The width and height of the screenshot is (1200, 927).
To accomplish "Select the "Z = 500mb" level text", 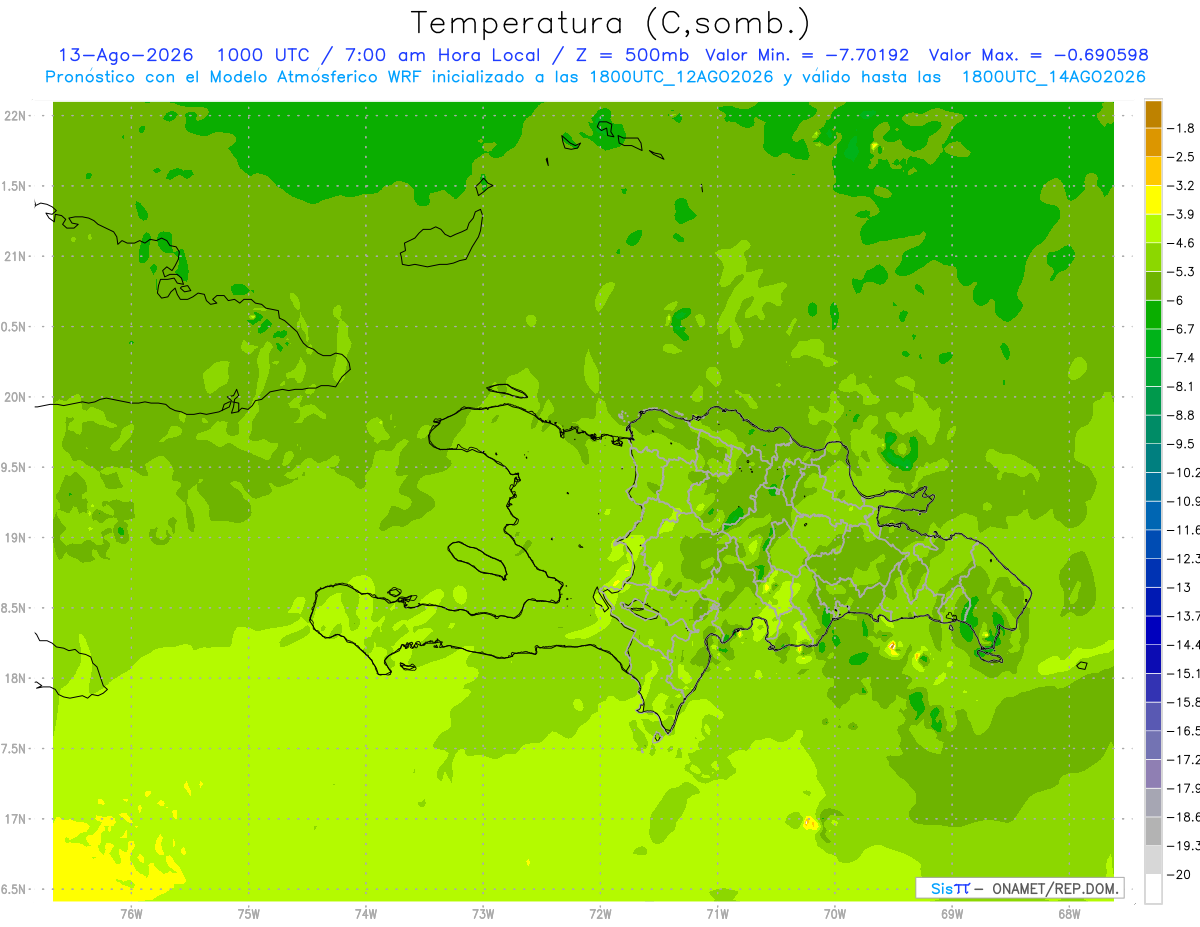I will pos(633,55).
